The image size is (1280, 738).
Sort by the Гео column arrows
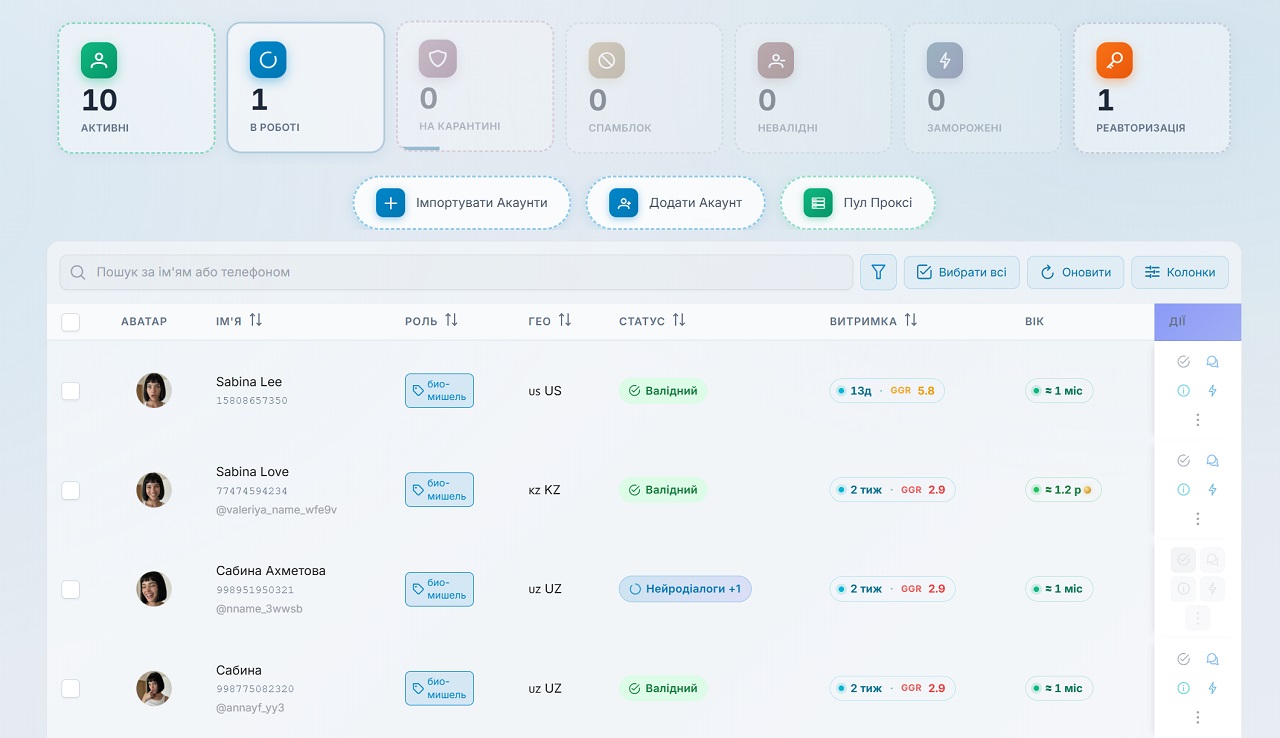click(565, 320)
